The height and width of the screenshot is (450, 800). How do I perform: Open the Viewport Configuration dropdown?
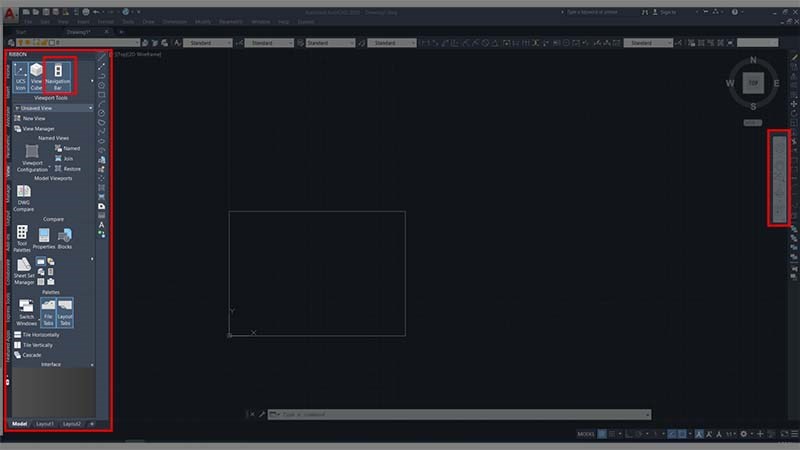[x=32, y=158]
